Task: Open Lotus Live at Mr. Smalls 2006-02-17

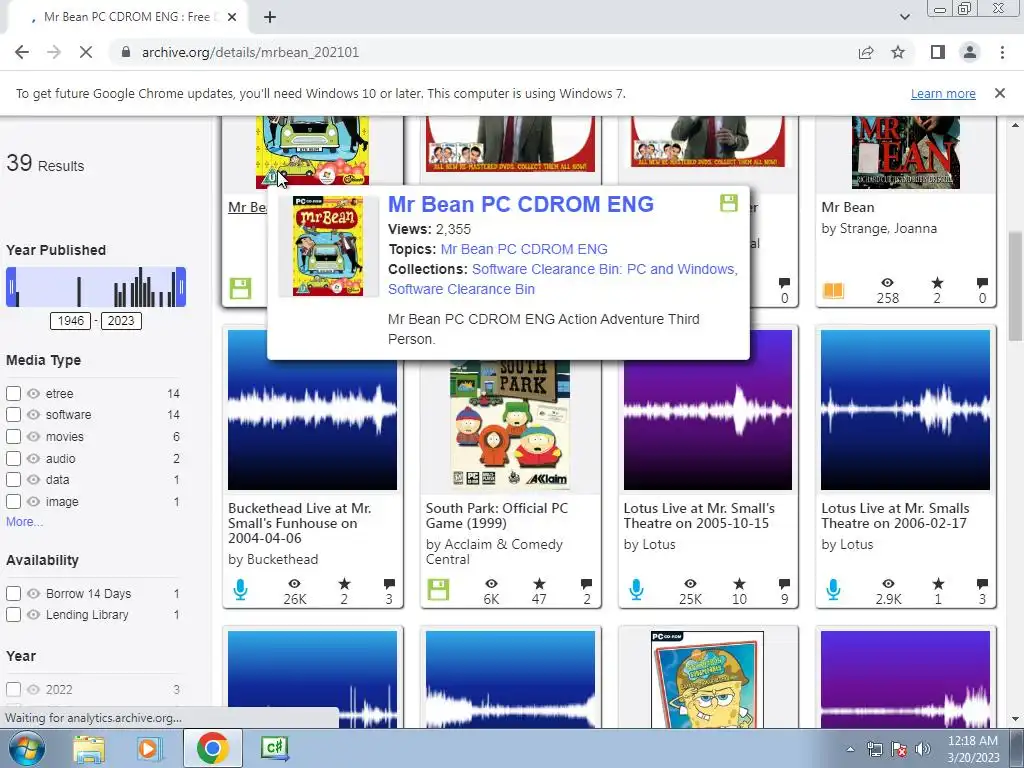Action: (895, 515)
